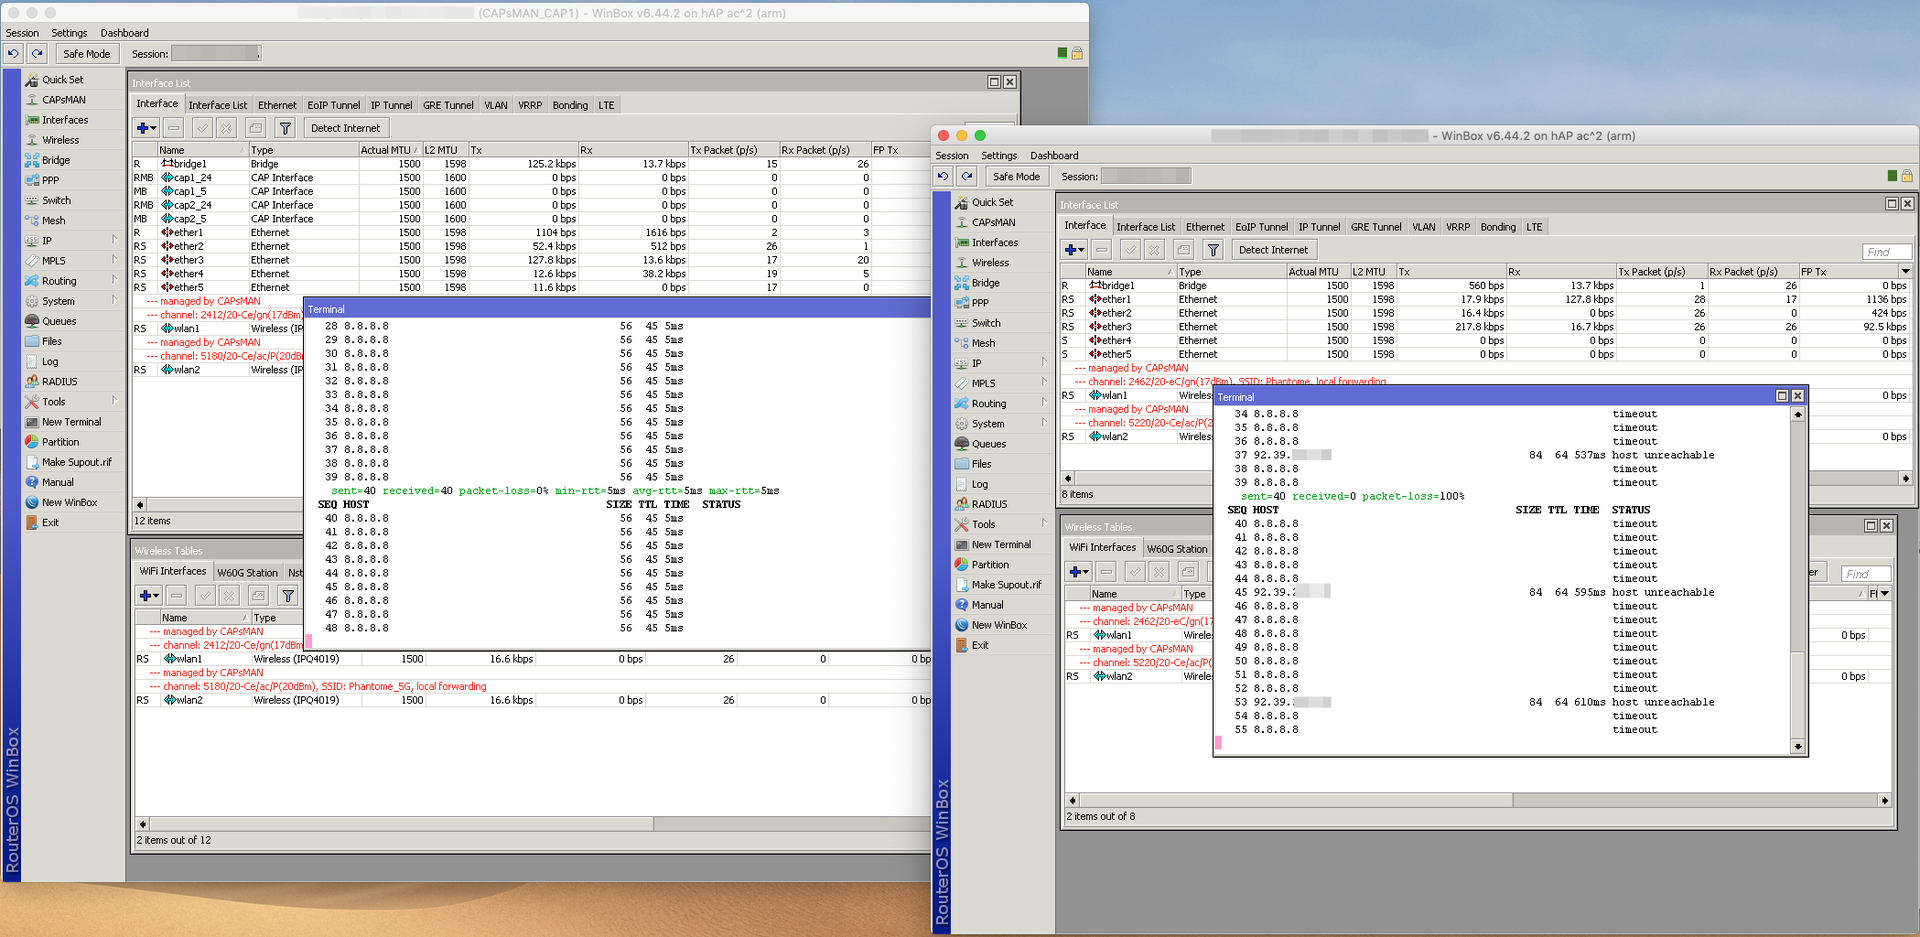Click Detect Internet button in right window
This screenshot has width=1920, height=937.
1273,250
